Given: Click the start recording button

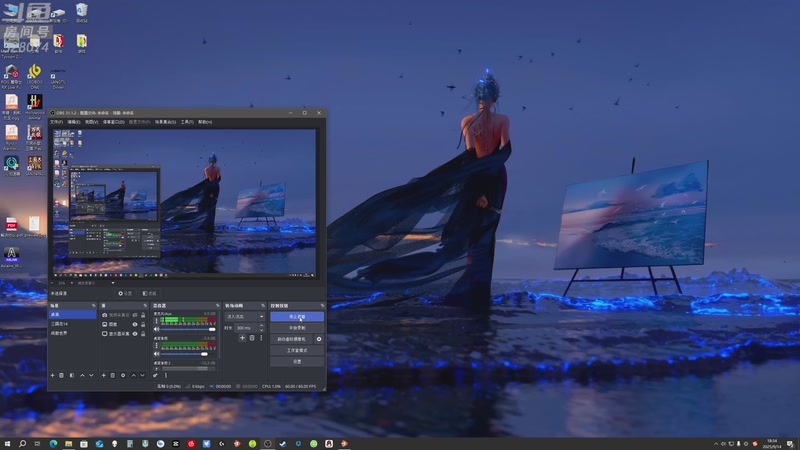Looking at the screenshot, I should [x=297, y=328].
